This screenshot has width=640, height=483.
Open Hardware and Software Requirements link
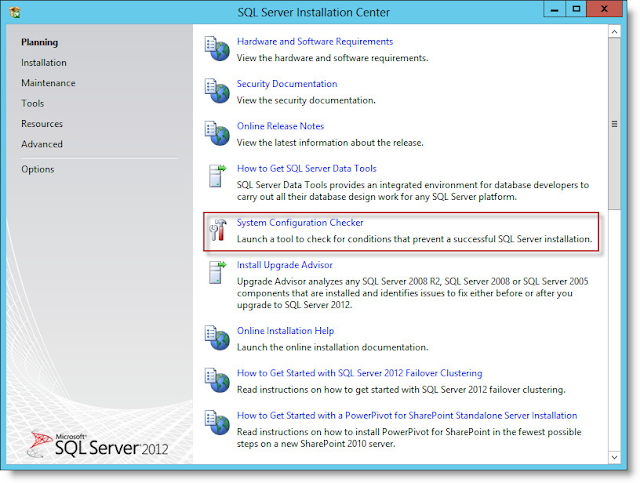pyautogui.click(x=315, y=41)
